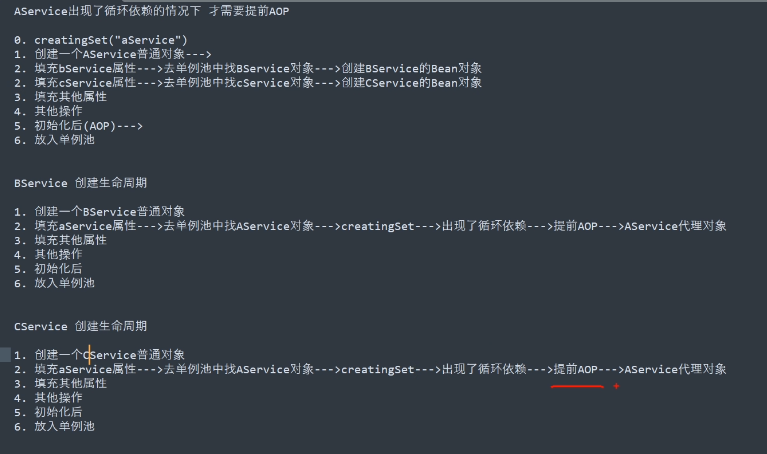The image size is (767, 454).
Task: Click the line '创建一个AService普通对象--->'
Action: [x=113, y=54]
